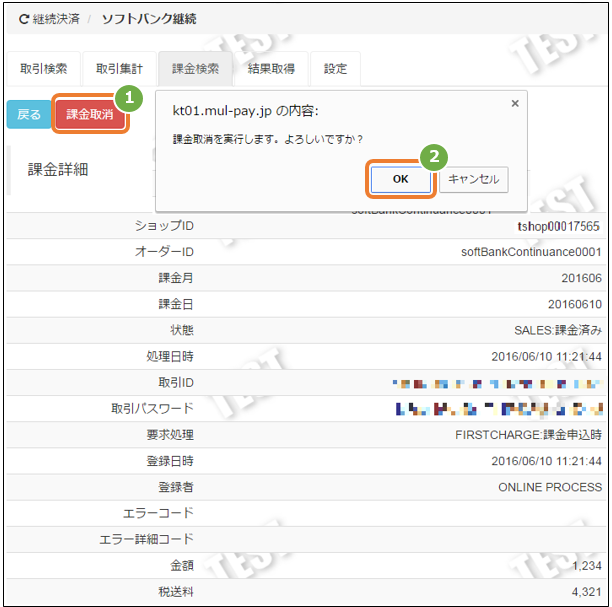Close the dialog with the X icon
The height and width of the screenshot is (607, 612).
[515, 103]
